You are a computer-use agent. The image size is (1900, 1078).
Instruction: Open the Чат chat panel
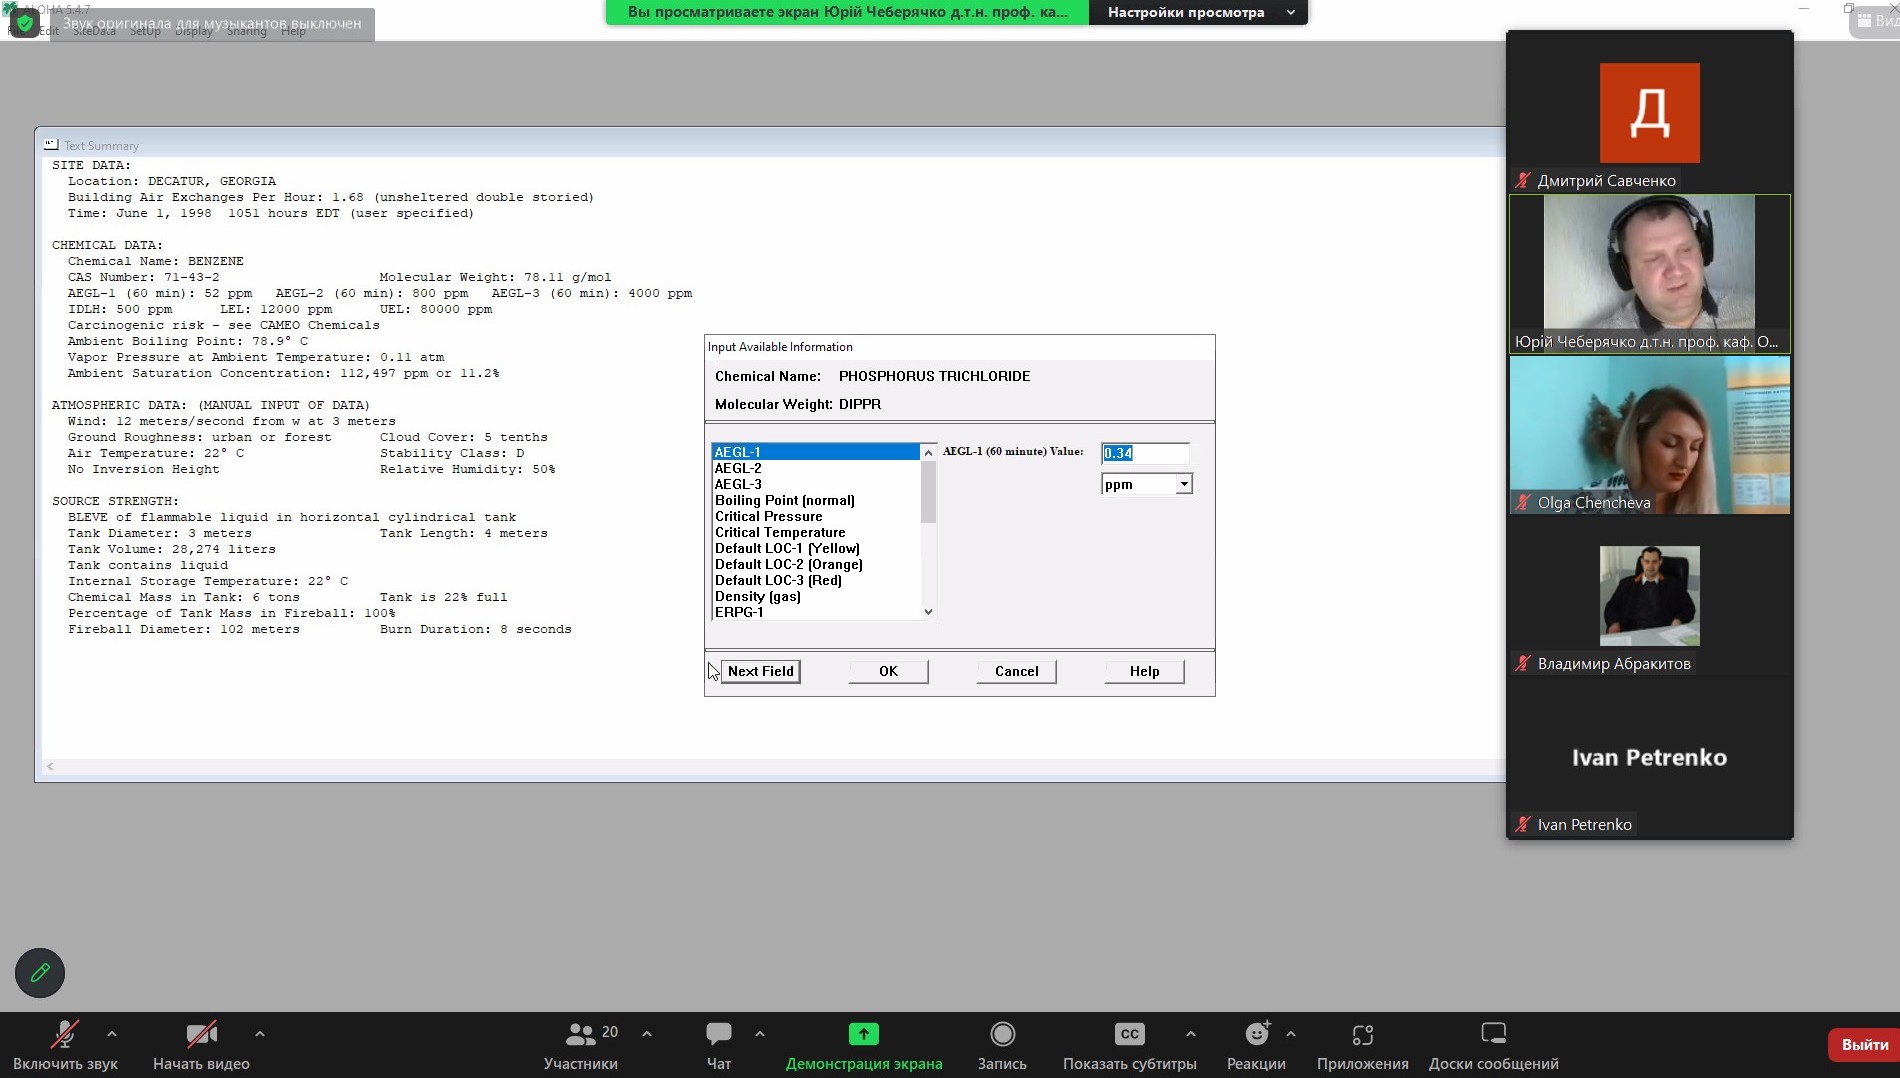pos(719,1045)
